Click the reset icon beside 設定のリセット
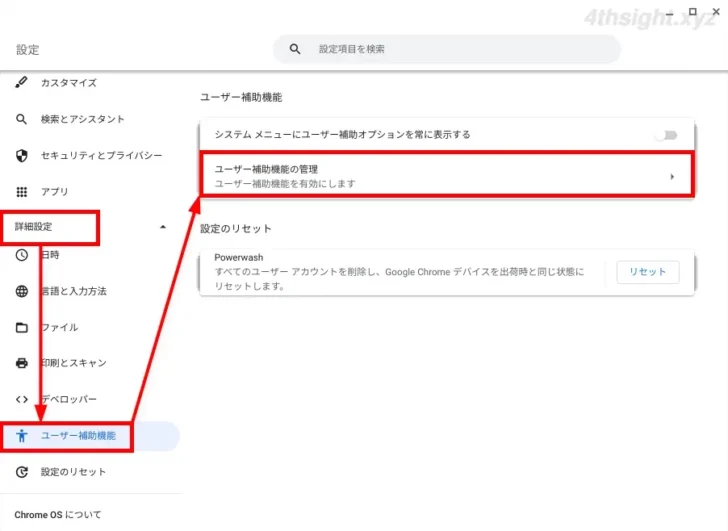Image resolution: width=728 pixels, height=531 pixels. 21,472
